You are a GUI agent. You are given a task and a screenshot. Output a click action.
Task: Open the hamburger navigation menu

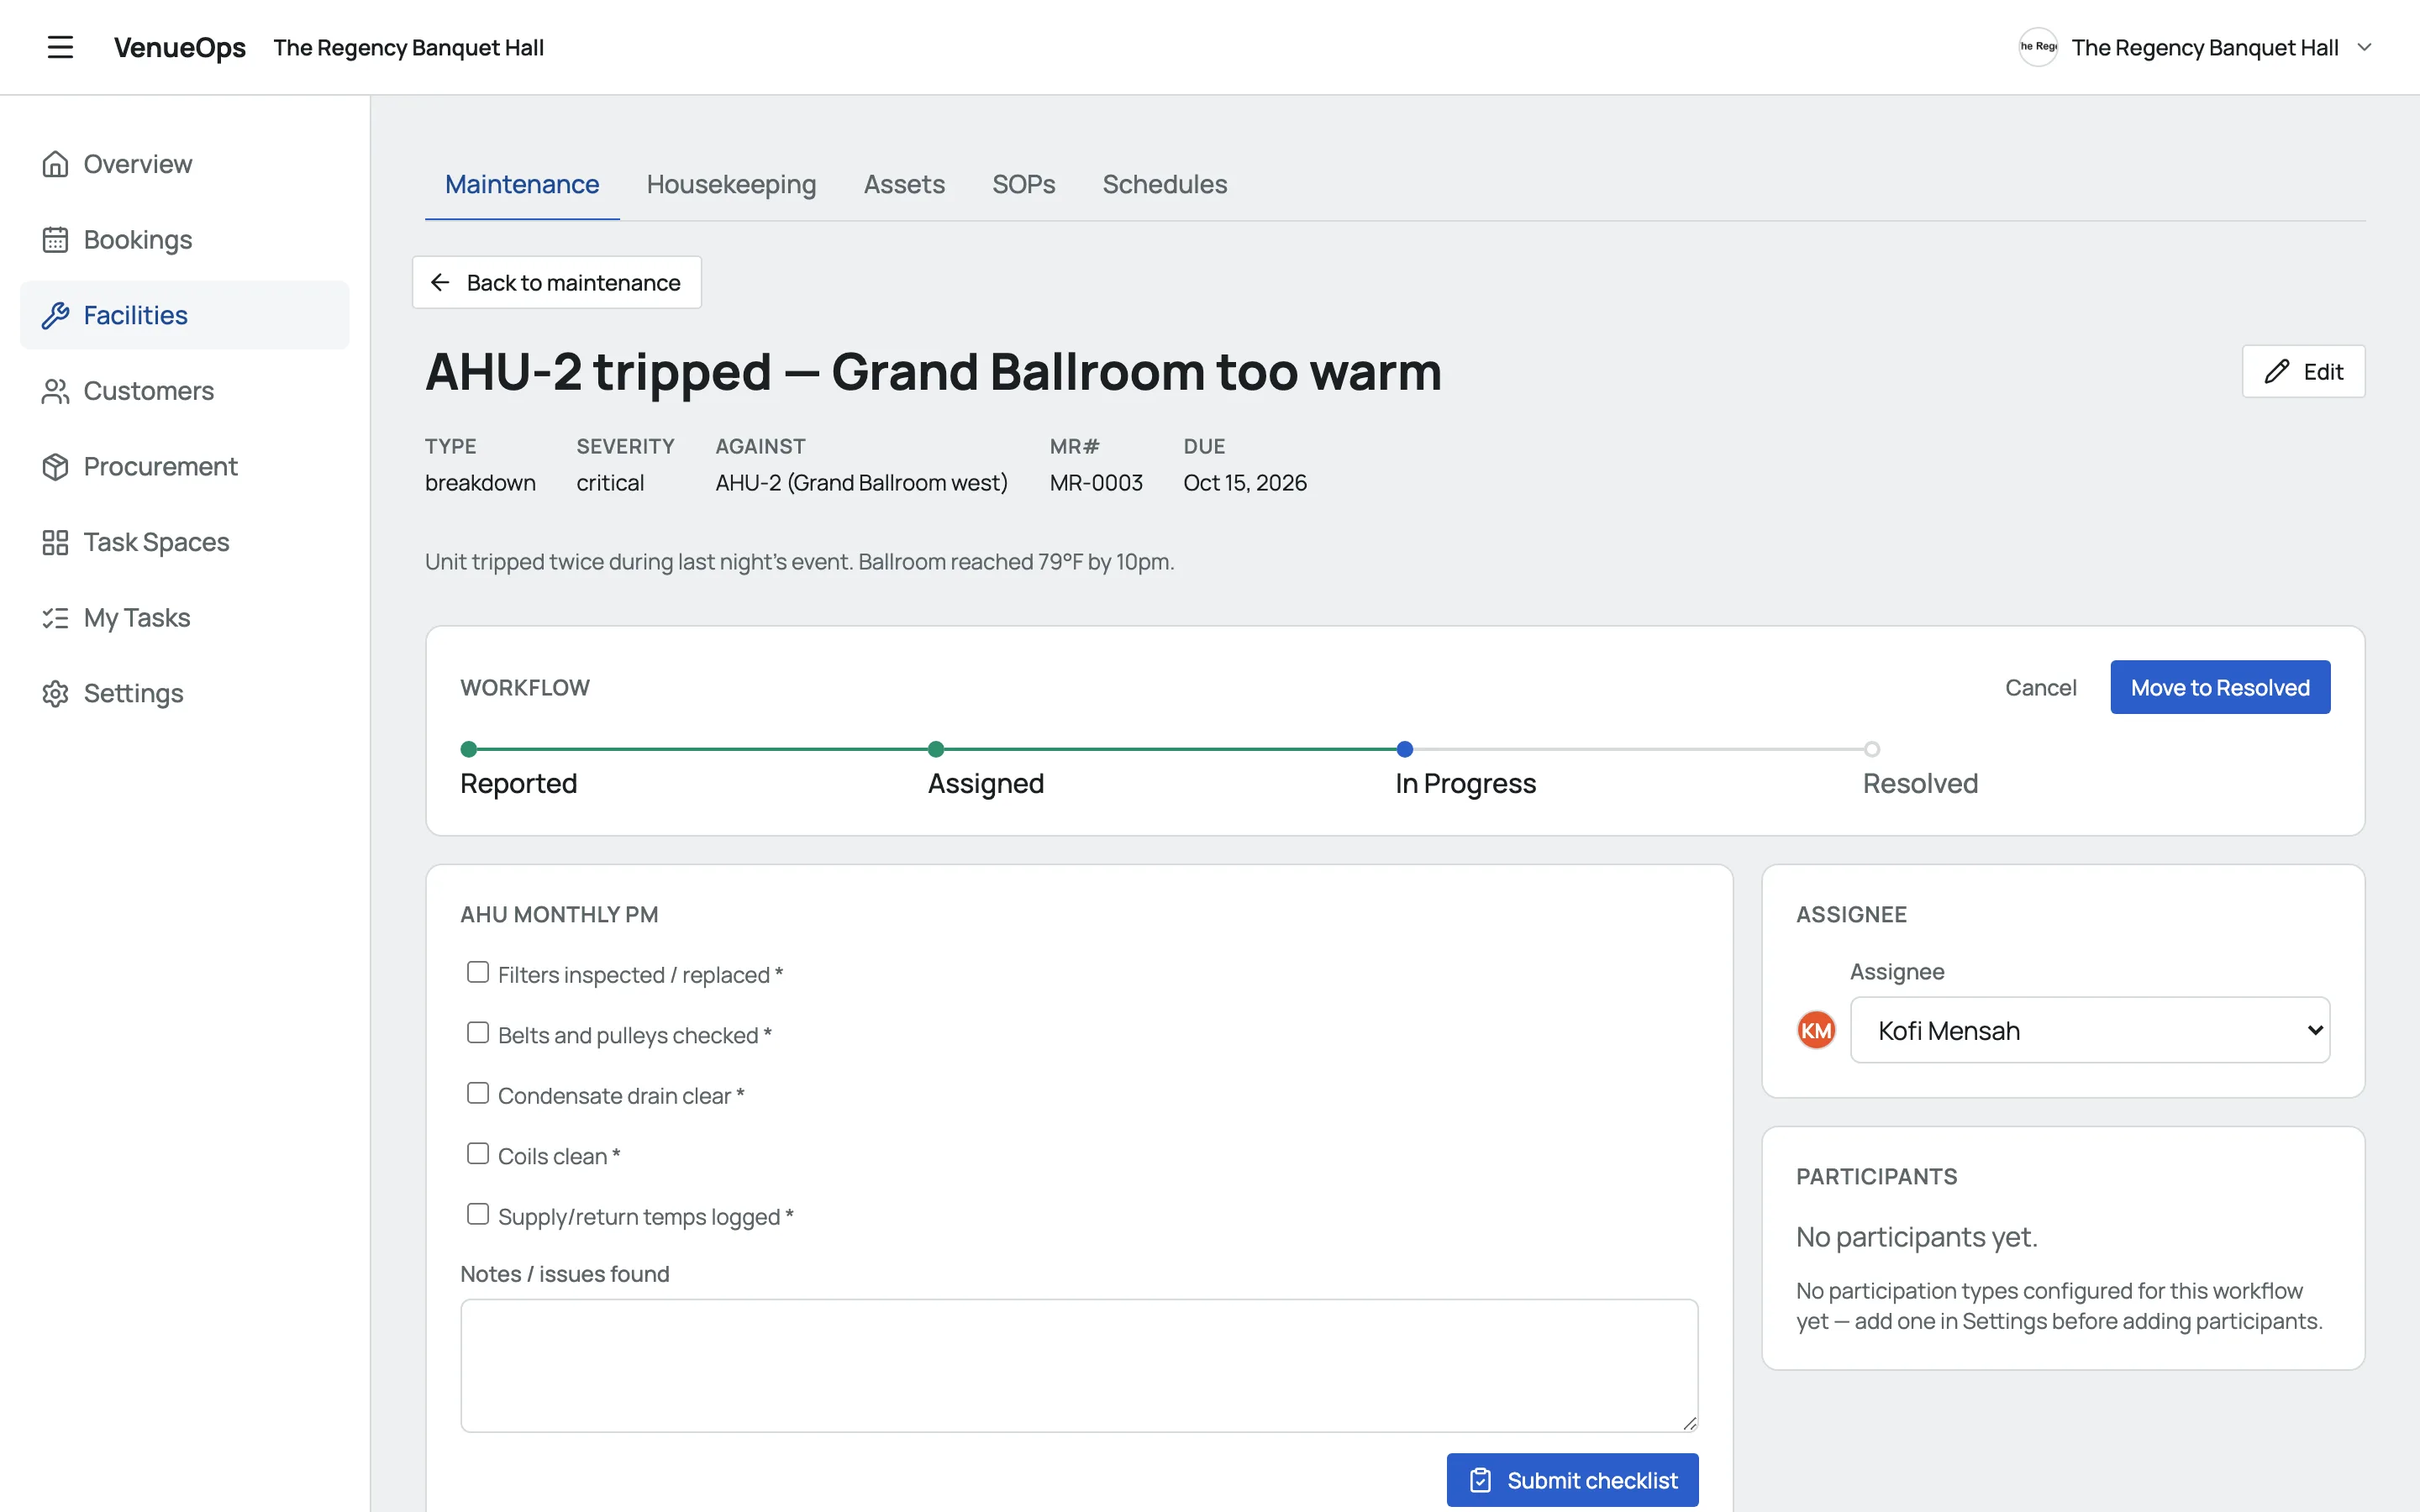pos(60,47)
